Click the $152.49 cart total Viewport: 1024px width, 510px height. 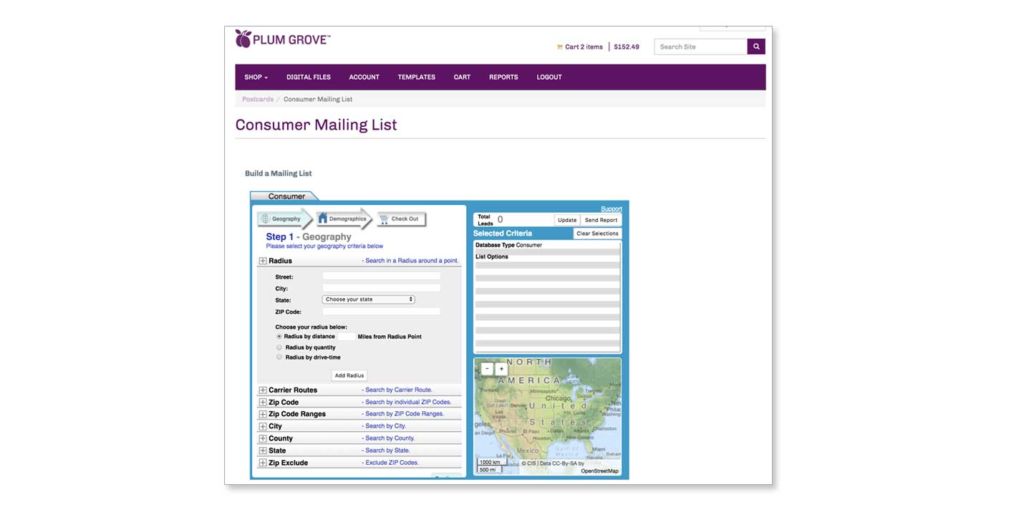coord(626,47)
